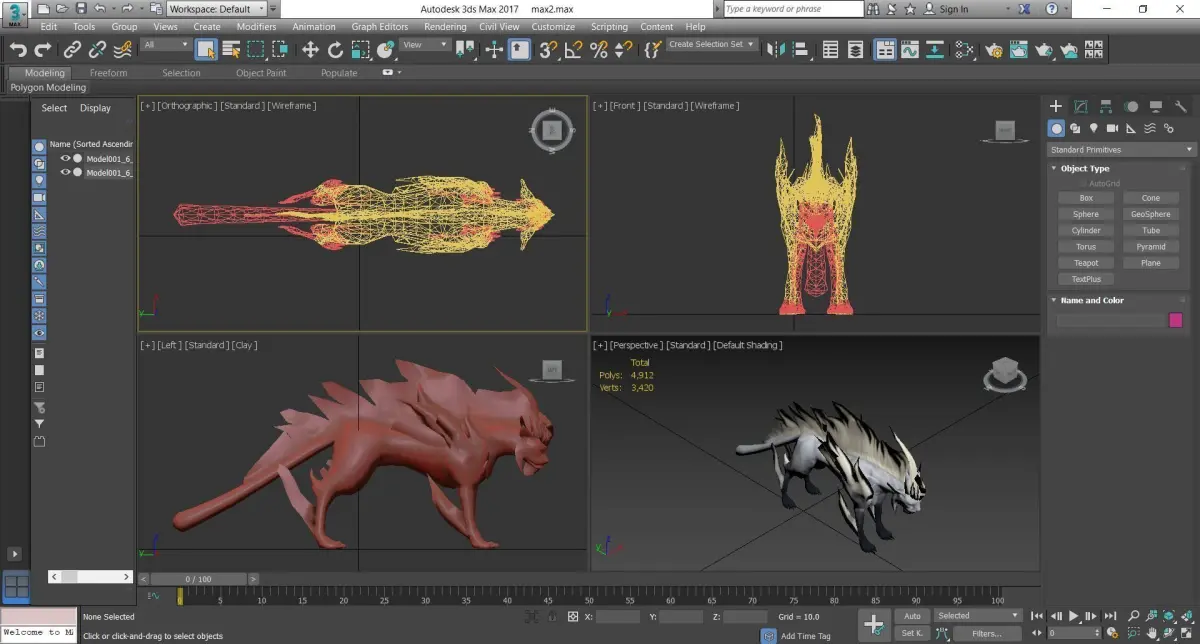Collapse the Object Type rollout
The width and height of the screenshot is (1200, 644).
1054,168
